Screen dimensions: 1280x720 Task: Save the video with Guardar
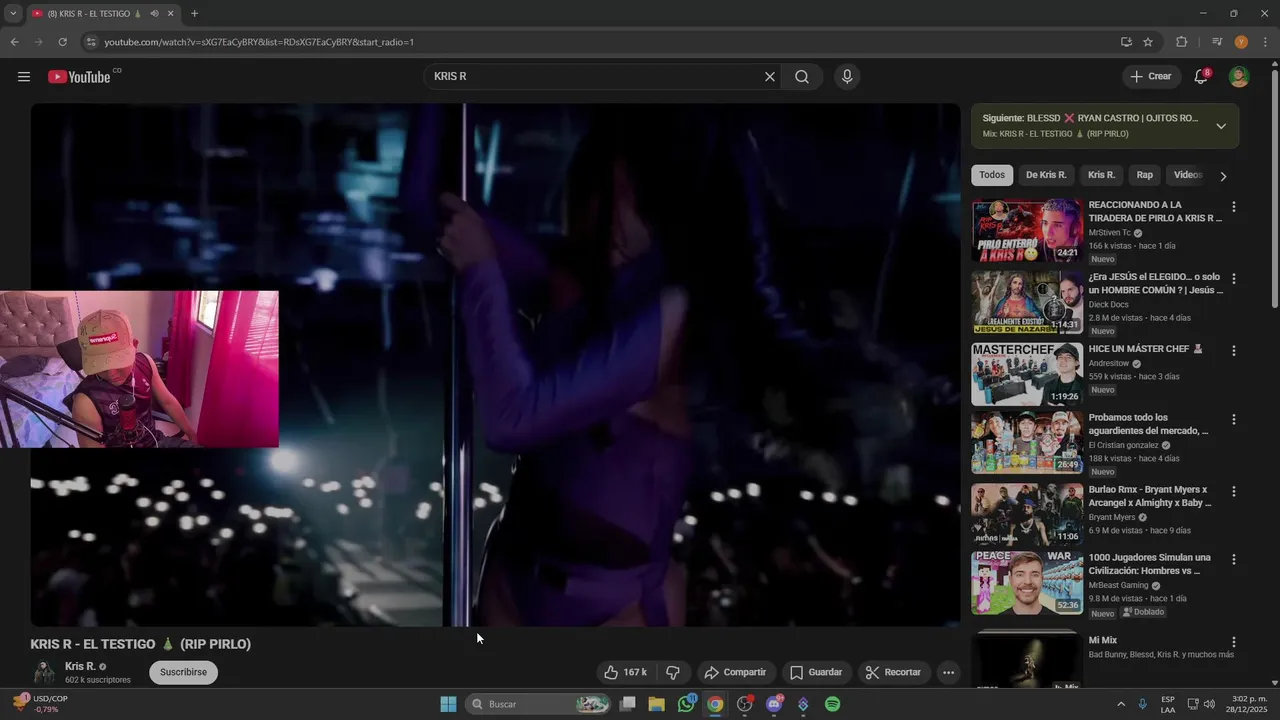815,672
